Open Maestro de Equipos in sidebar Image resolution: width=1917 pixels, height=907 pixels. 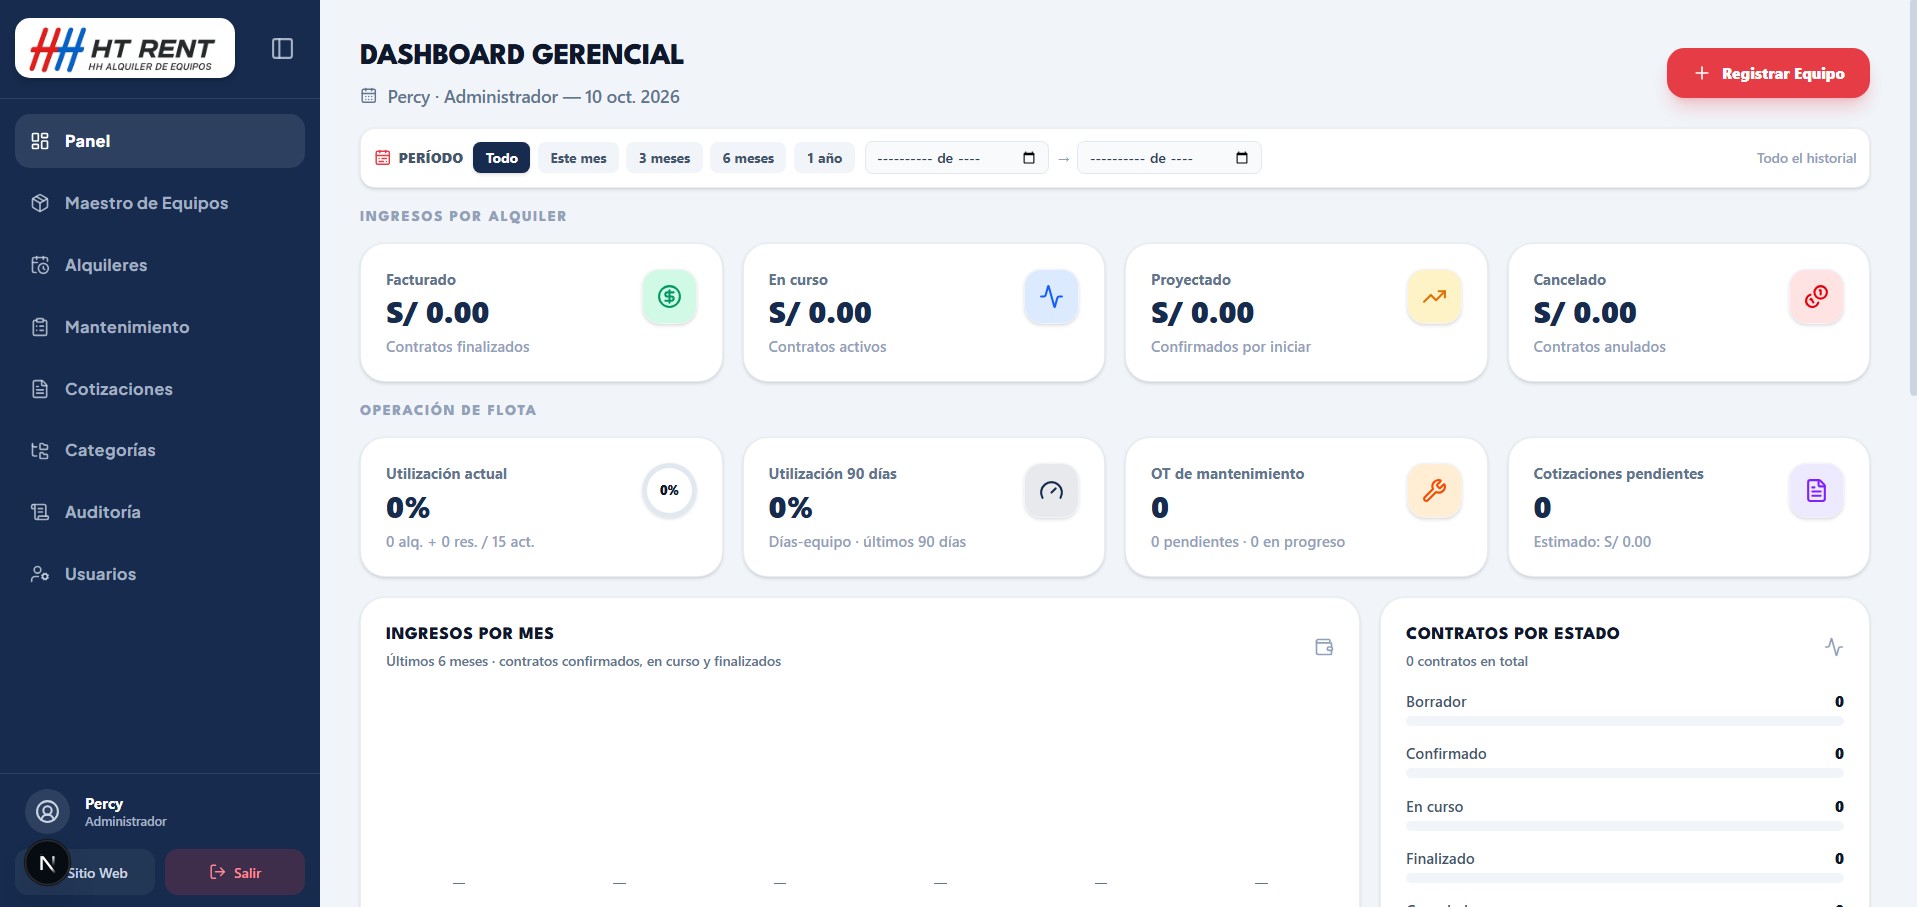tap(160, 203)
